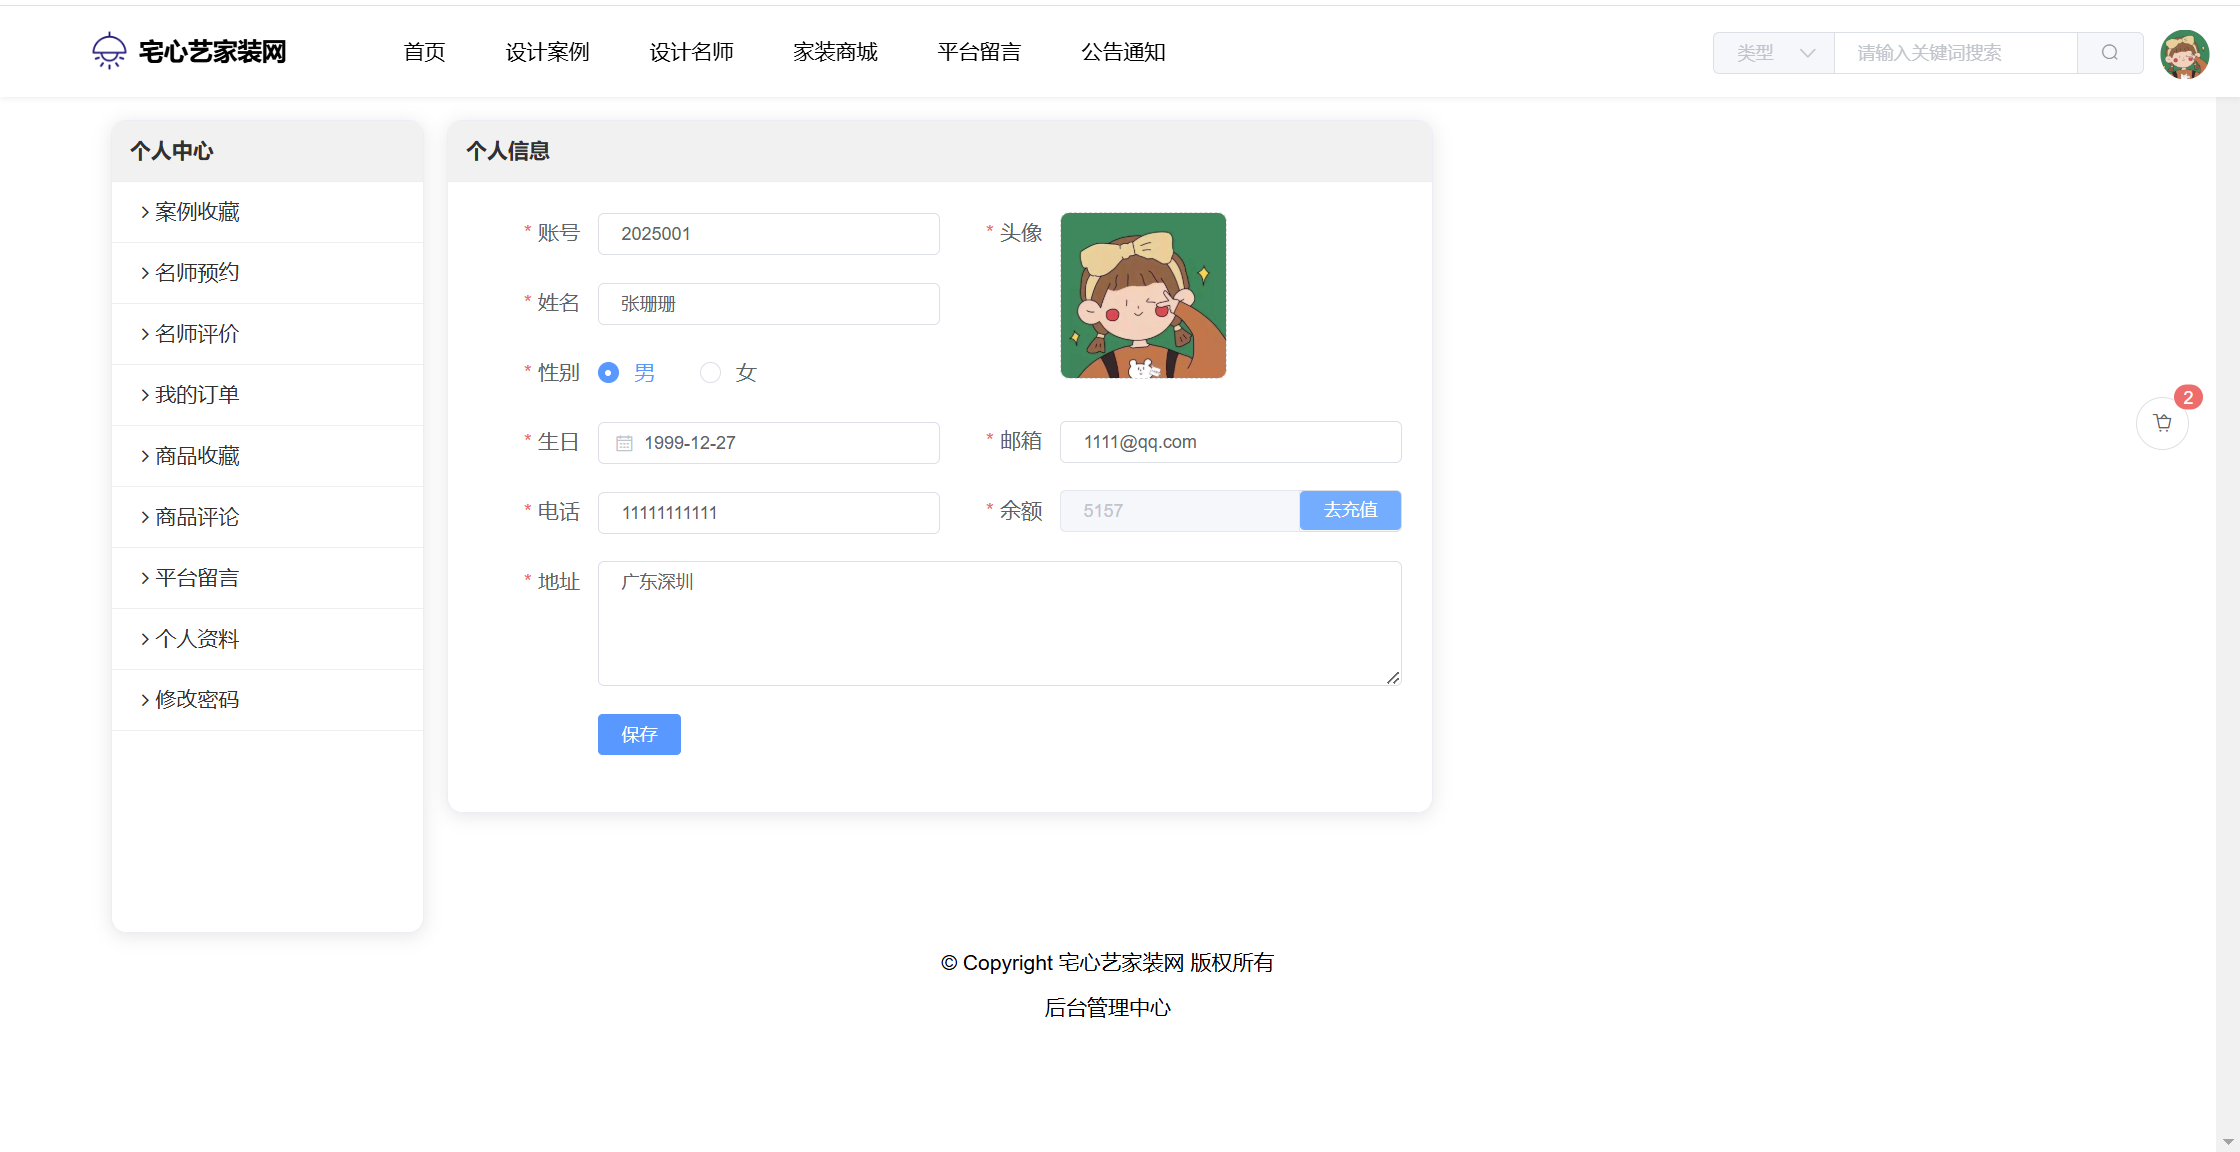Viewport: 2240px width, 1152px height.
Task: Click the 后台管理中心 footer link
Action: [x=1107, y=1008]
